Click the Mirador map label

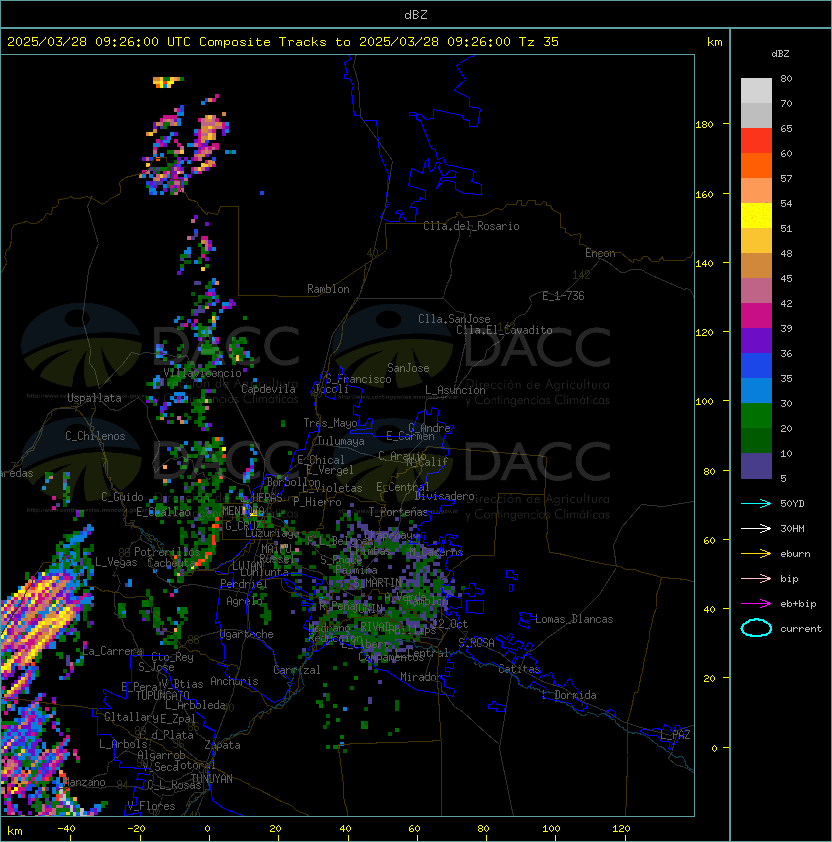[421, 677]
